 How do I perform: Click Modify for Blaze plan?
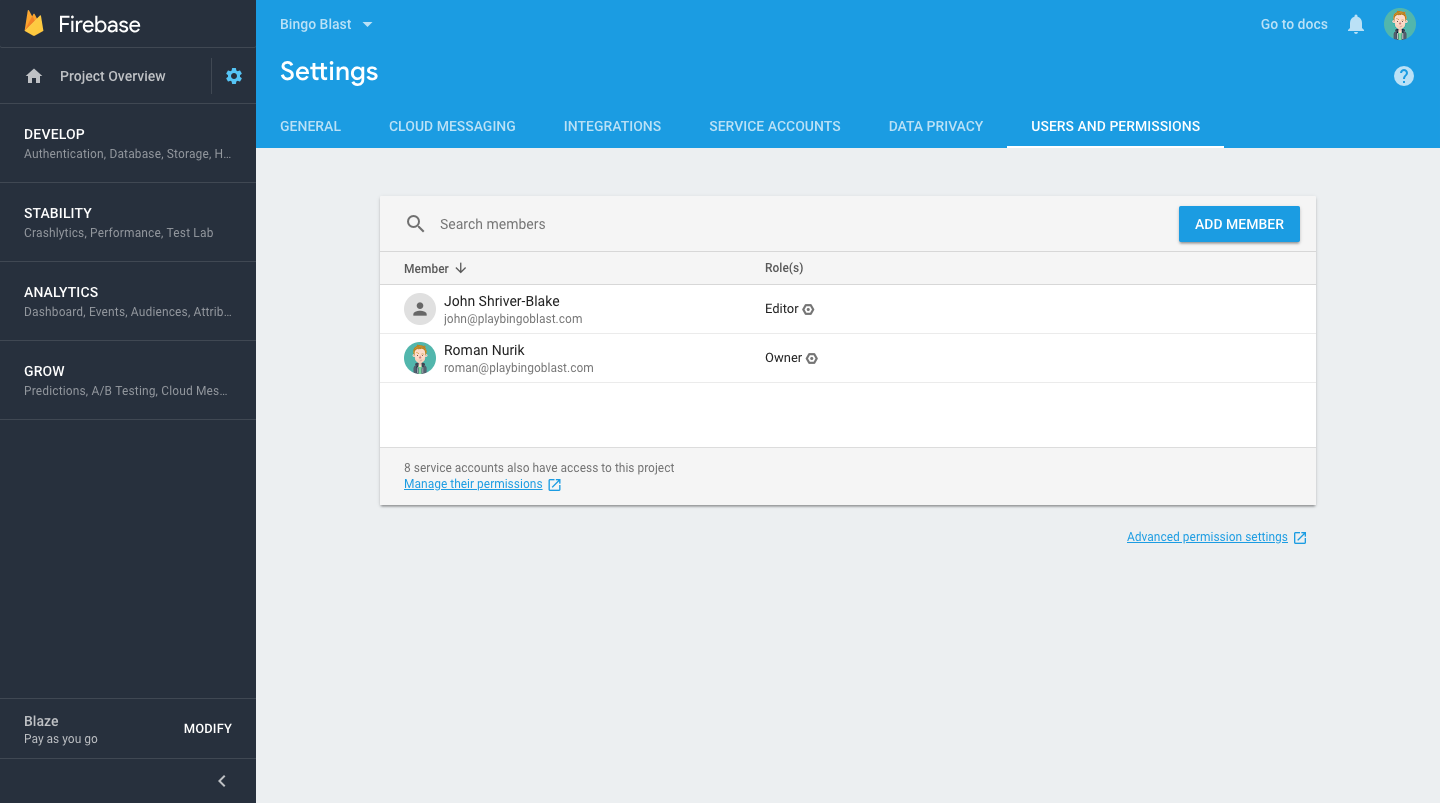point(208,729)
